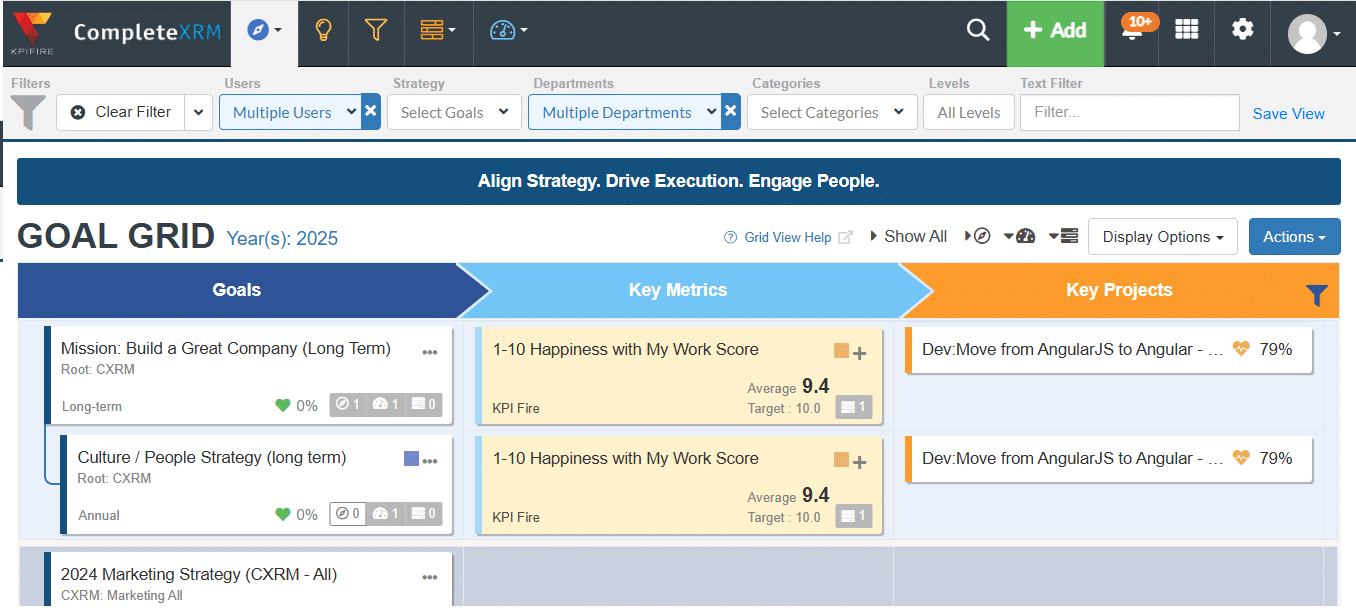Image resolution: width=1356 pixels, height=608 pixels.
Task: Open the Select Categories dropdown
Action: click(x=832, y=112)
